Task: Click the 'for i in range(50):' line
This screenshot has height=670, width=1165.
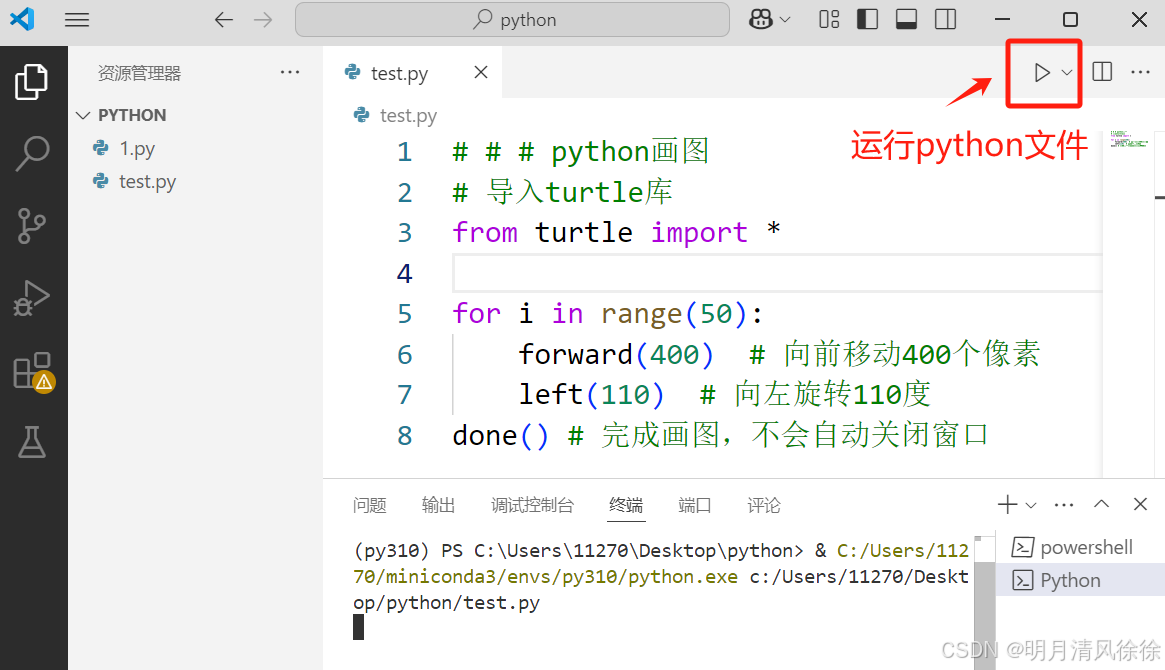Action: pos(607,313)
